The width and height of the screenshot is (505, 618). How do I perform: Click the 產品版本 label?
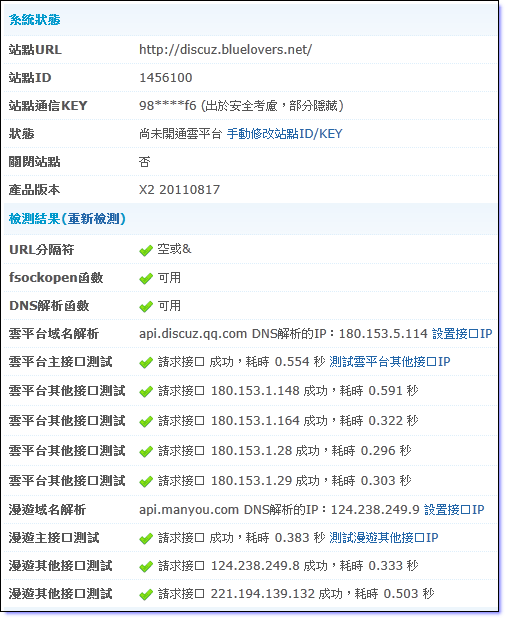[34, 190]
